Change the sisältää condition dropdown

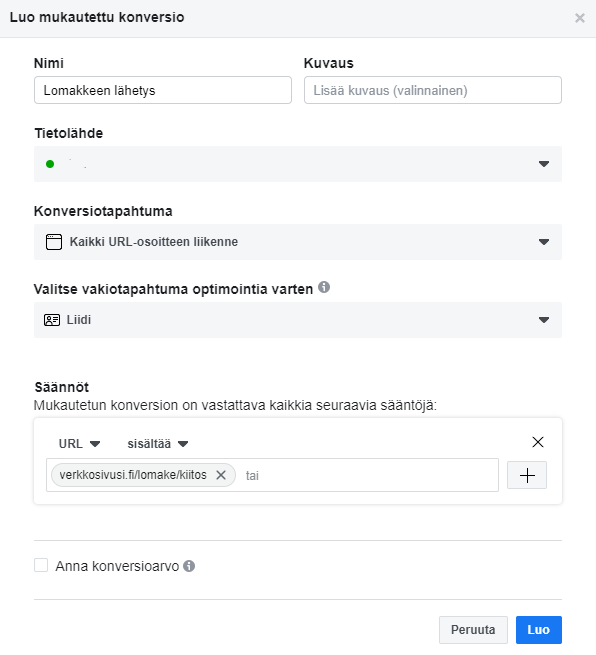pos(158,444)
